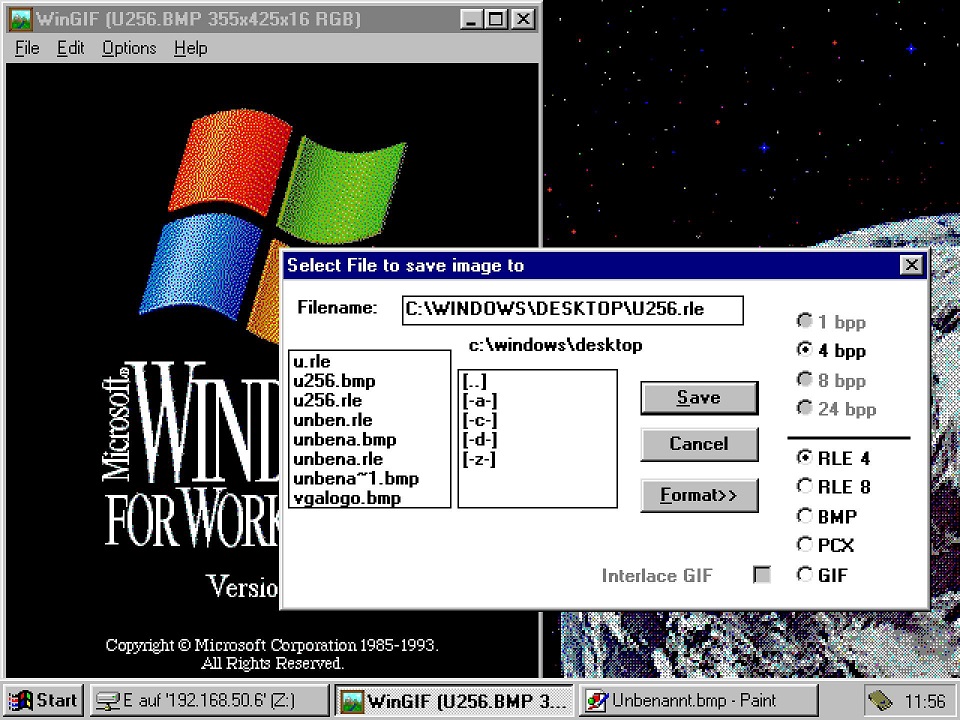The width and height of the screenshot is (960, 720).
Task: Pick the PCX format radio button
Action: tap(804, 545)
